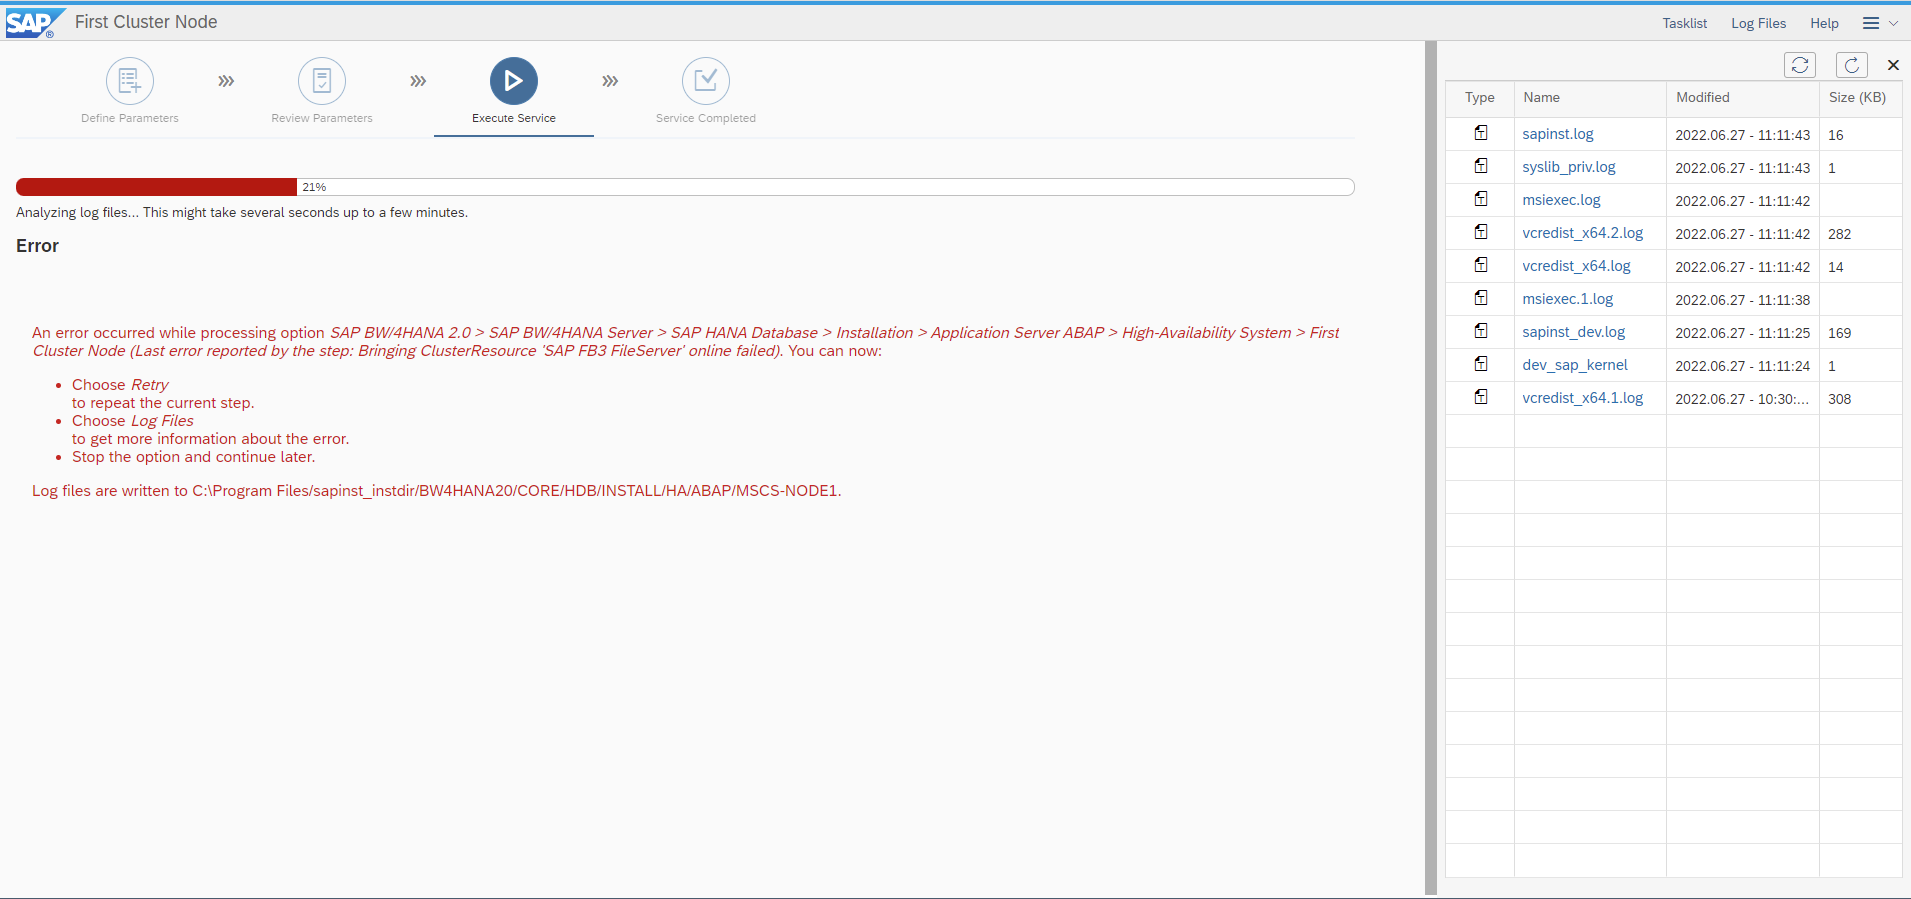Click the panel splitter bar beside log panel
The image size is (1911, 899).
click(1431, 468)
